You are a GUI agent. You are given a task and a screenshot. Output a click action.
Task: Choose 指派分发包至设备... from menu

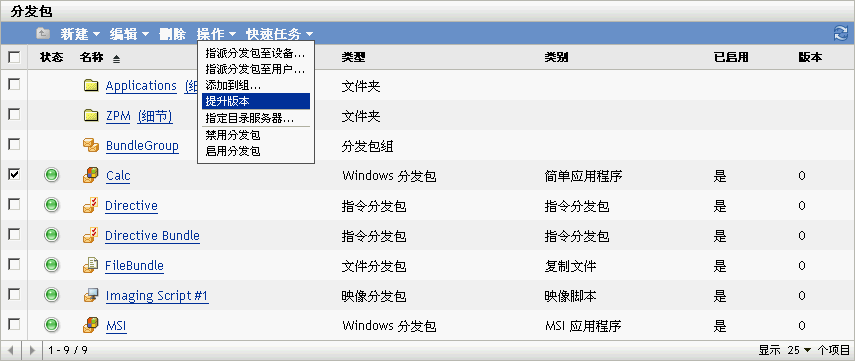(x=256, y=54)
